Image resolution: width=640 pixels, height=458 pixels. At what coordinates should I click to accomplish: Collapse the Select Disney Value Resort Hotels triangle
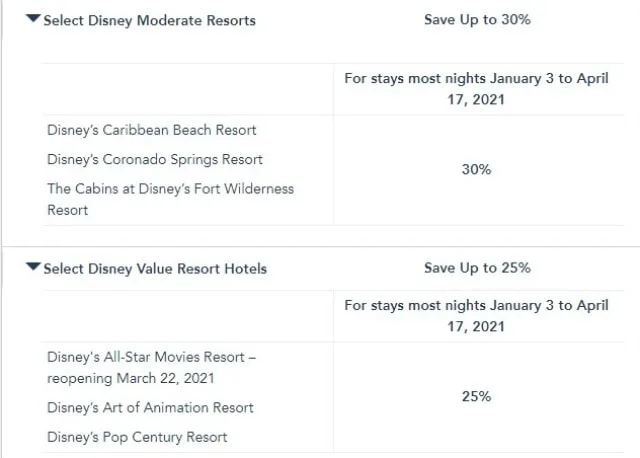pyautogui.click(x=33, y=267)
